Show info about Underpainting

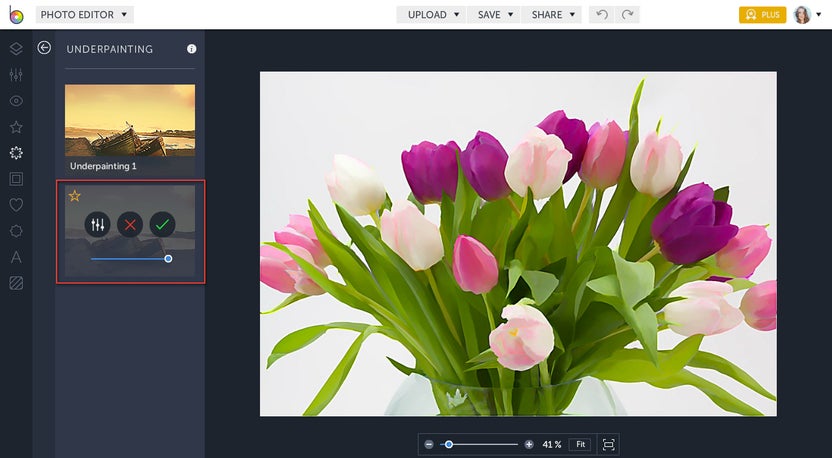[x=192, y=49]
